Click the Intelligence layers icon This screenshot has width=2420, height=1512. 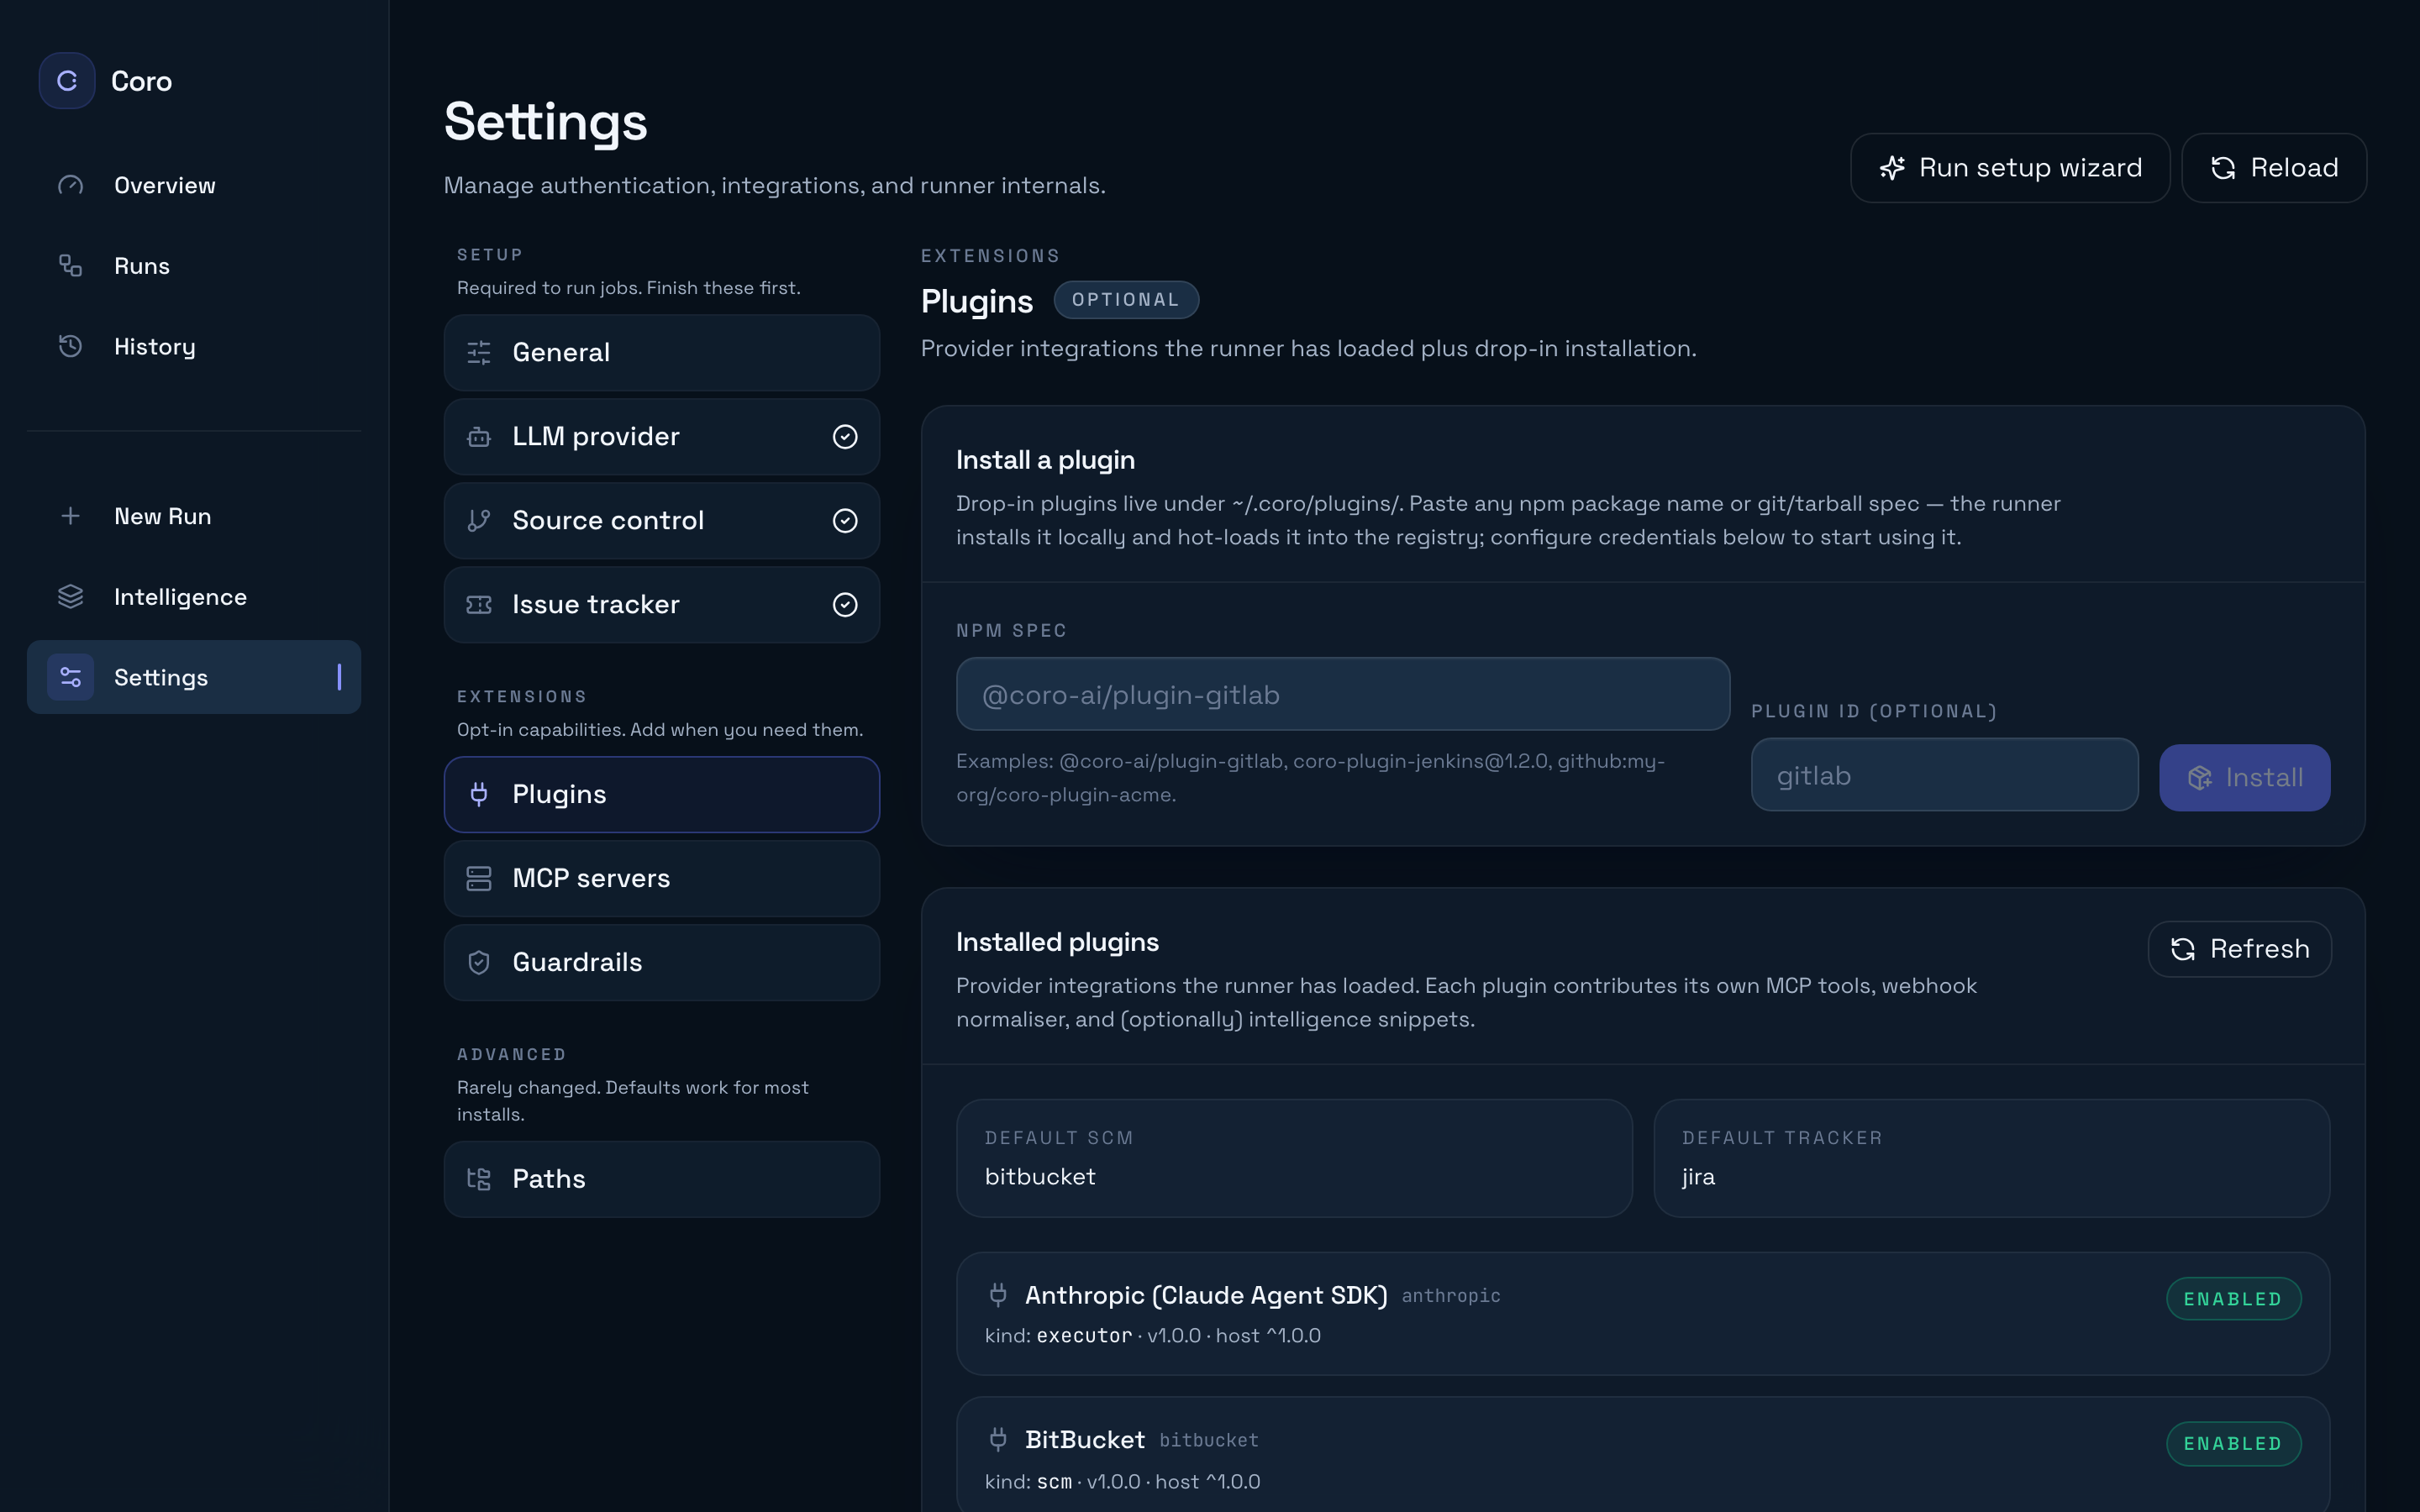coord(70,597)
